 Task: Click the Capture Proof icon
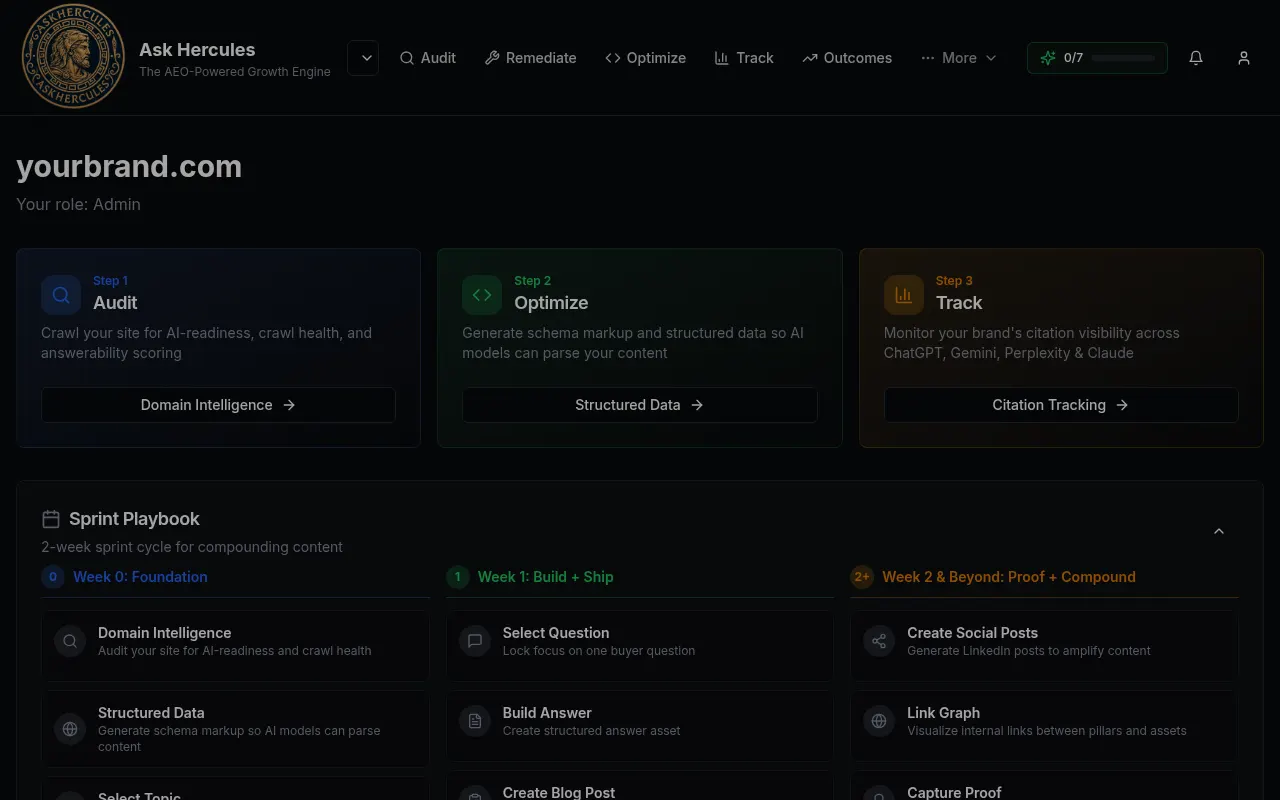pos(879,795)
